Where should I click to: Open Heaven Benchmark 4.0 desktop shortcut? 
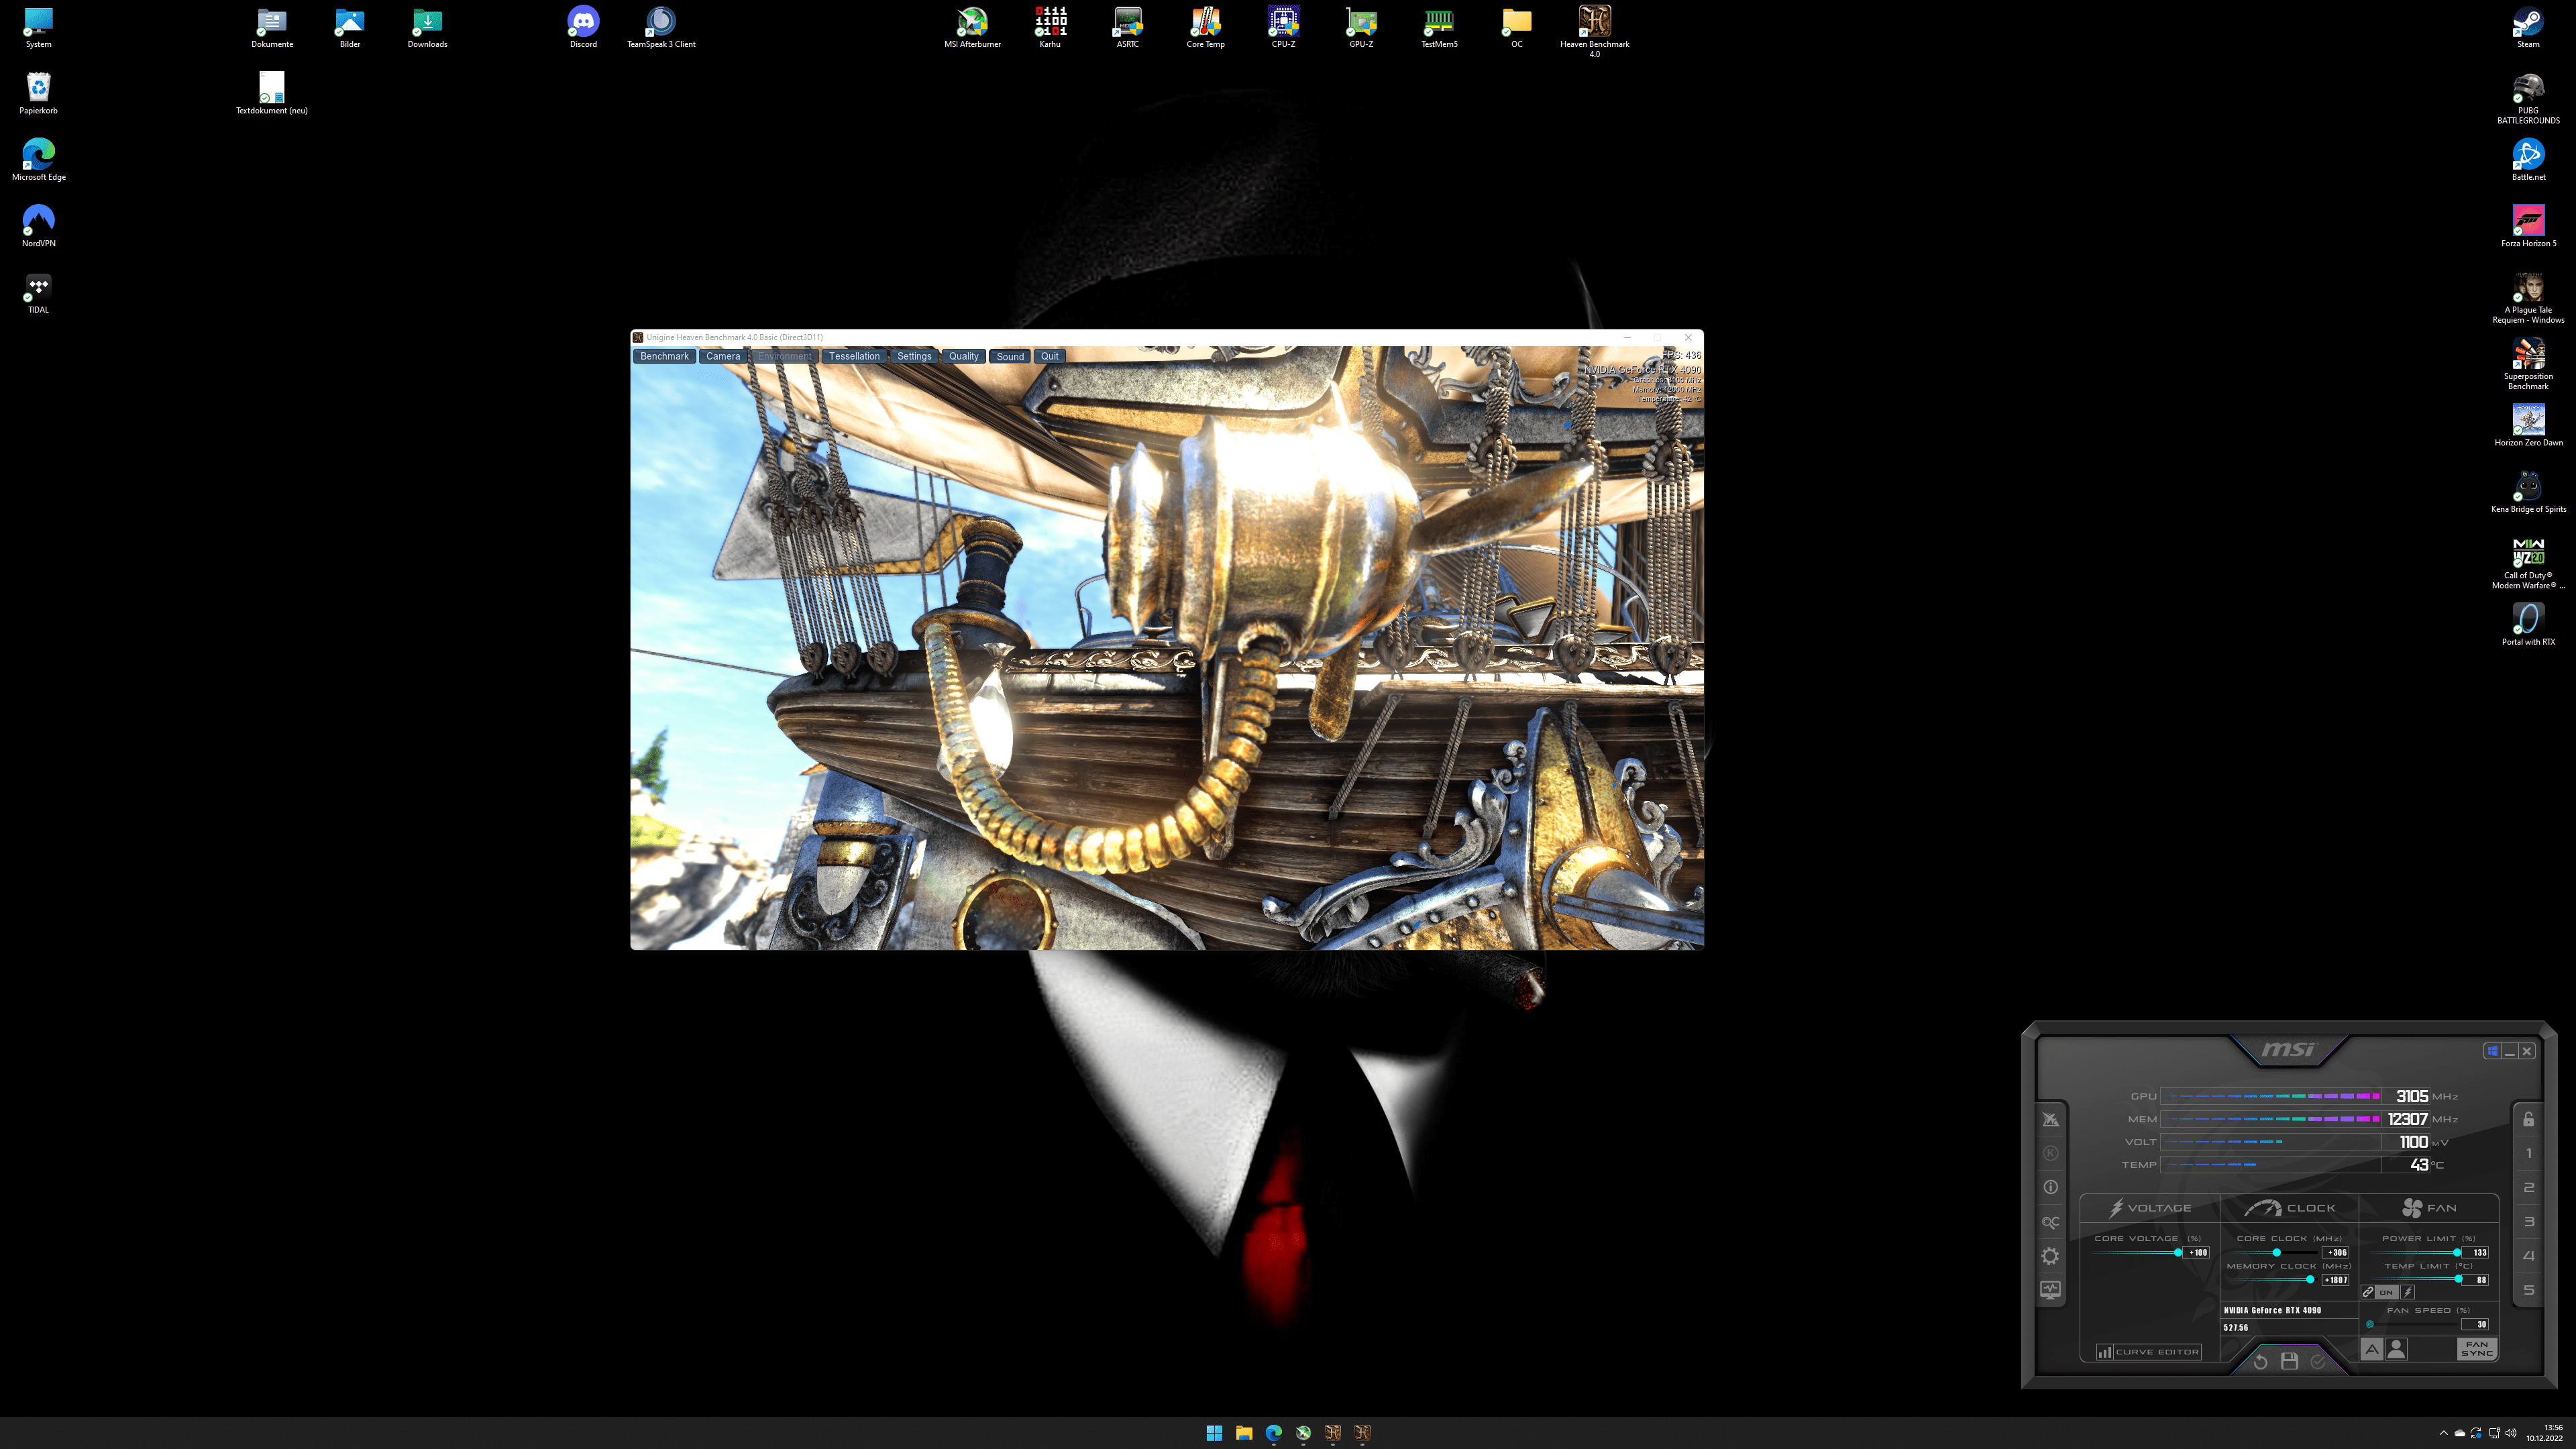[x=1595, y=31]
